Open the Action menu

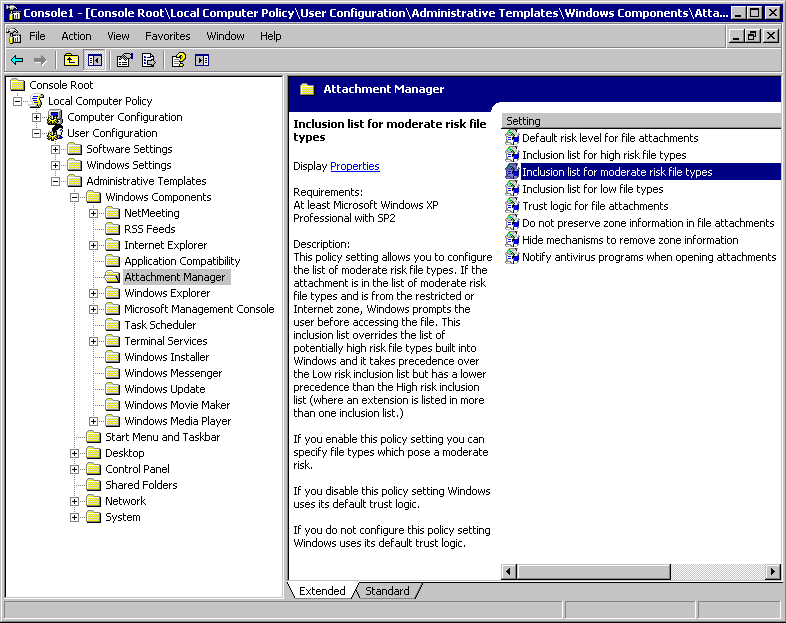[x=76, y=36]
